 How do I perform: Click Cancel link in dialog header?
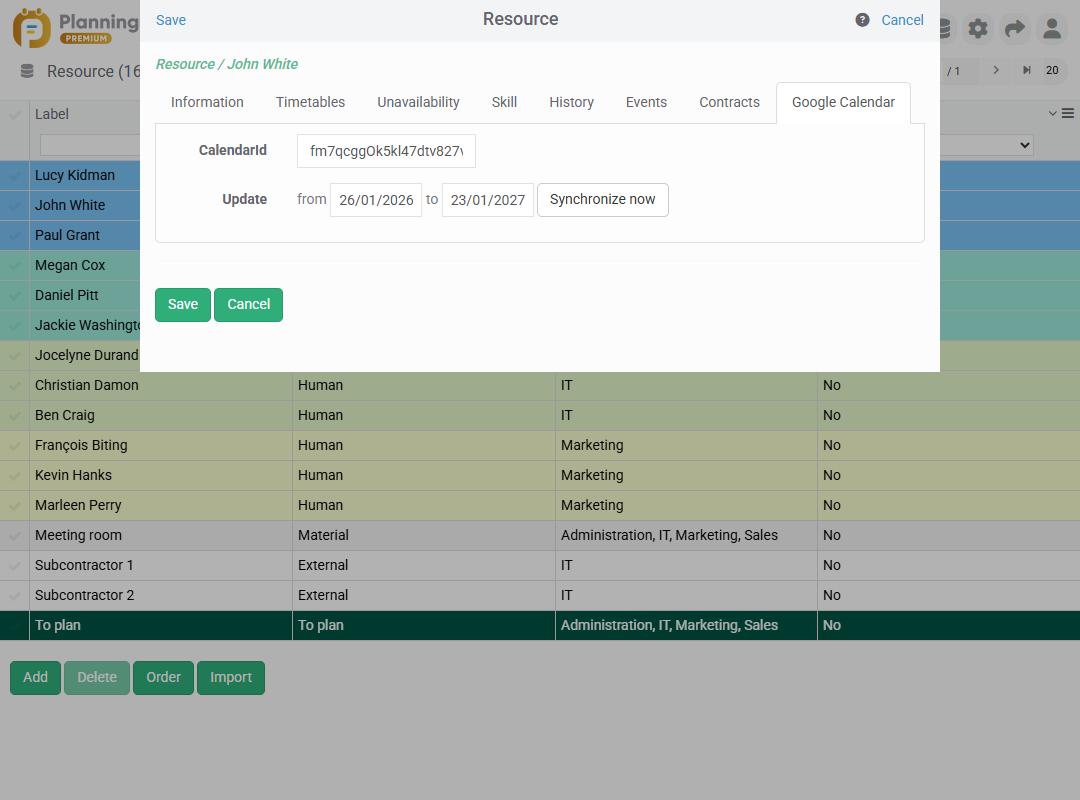click(902, 20)
